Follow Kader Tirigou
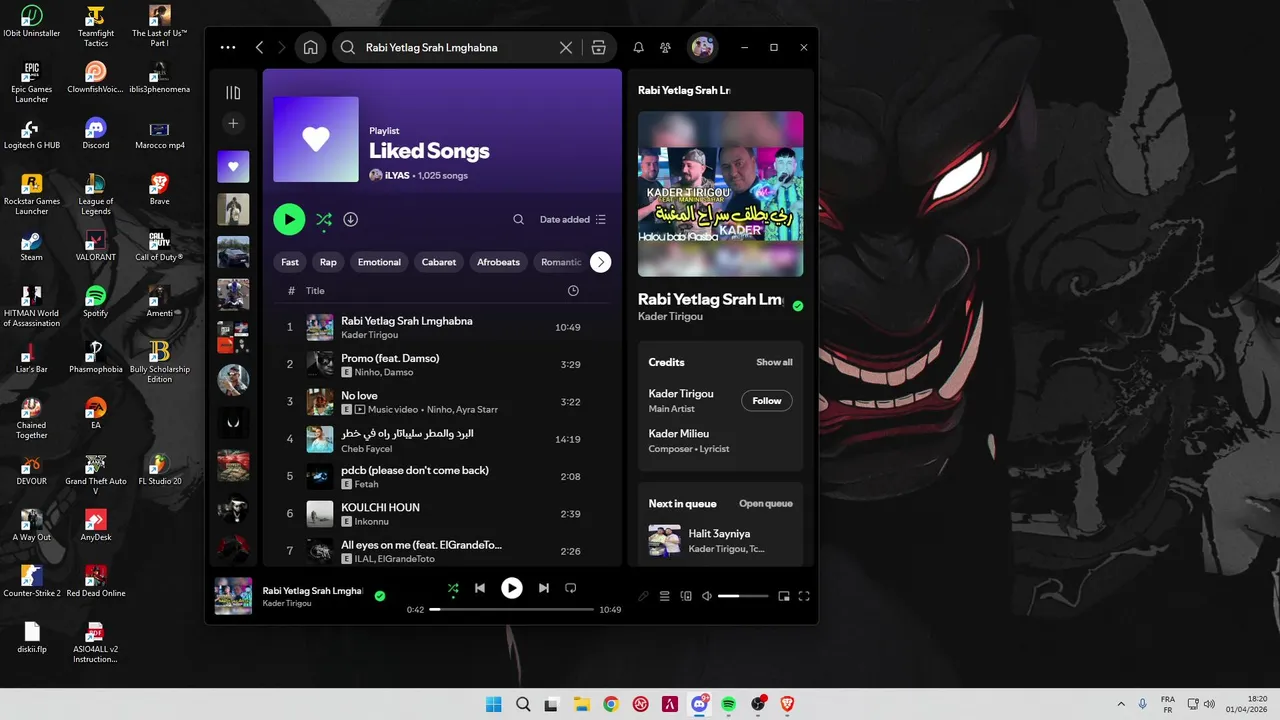The width and height of the screenshot is (1280, 720). (767, 401)
